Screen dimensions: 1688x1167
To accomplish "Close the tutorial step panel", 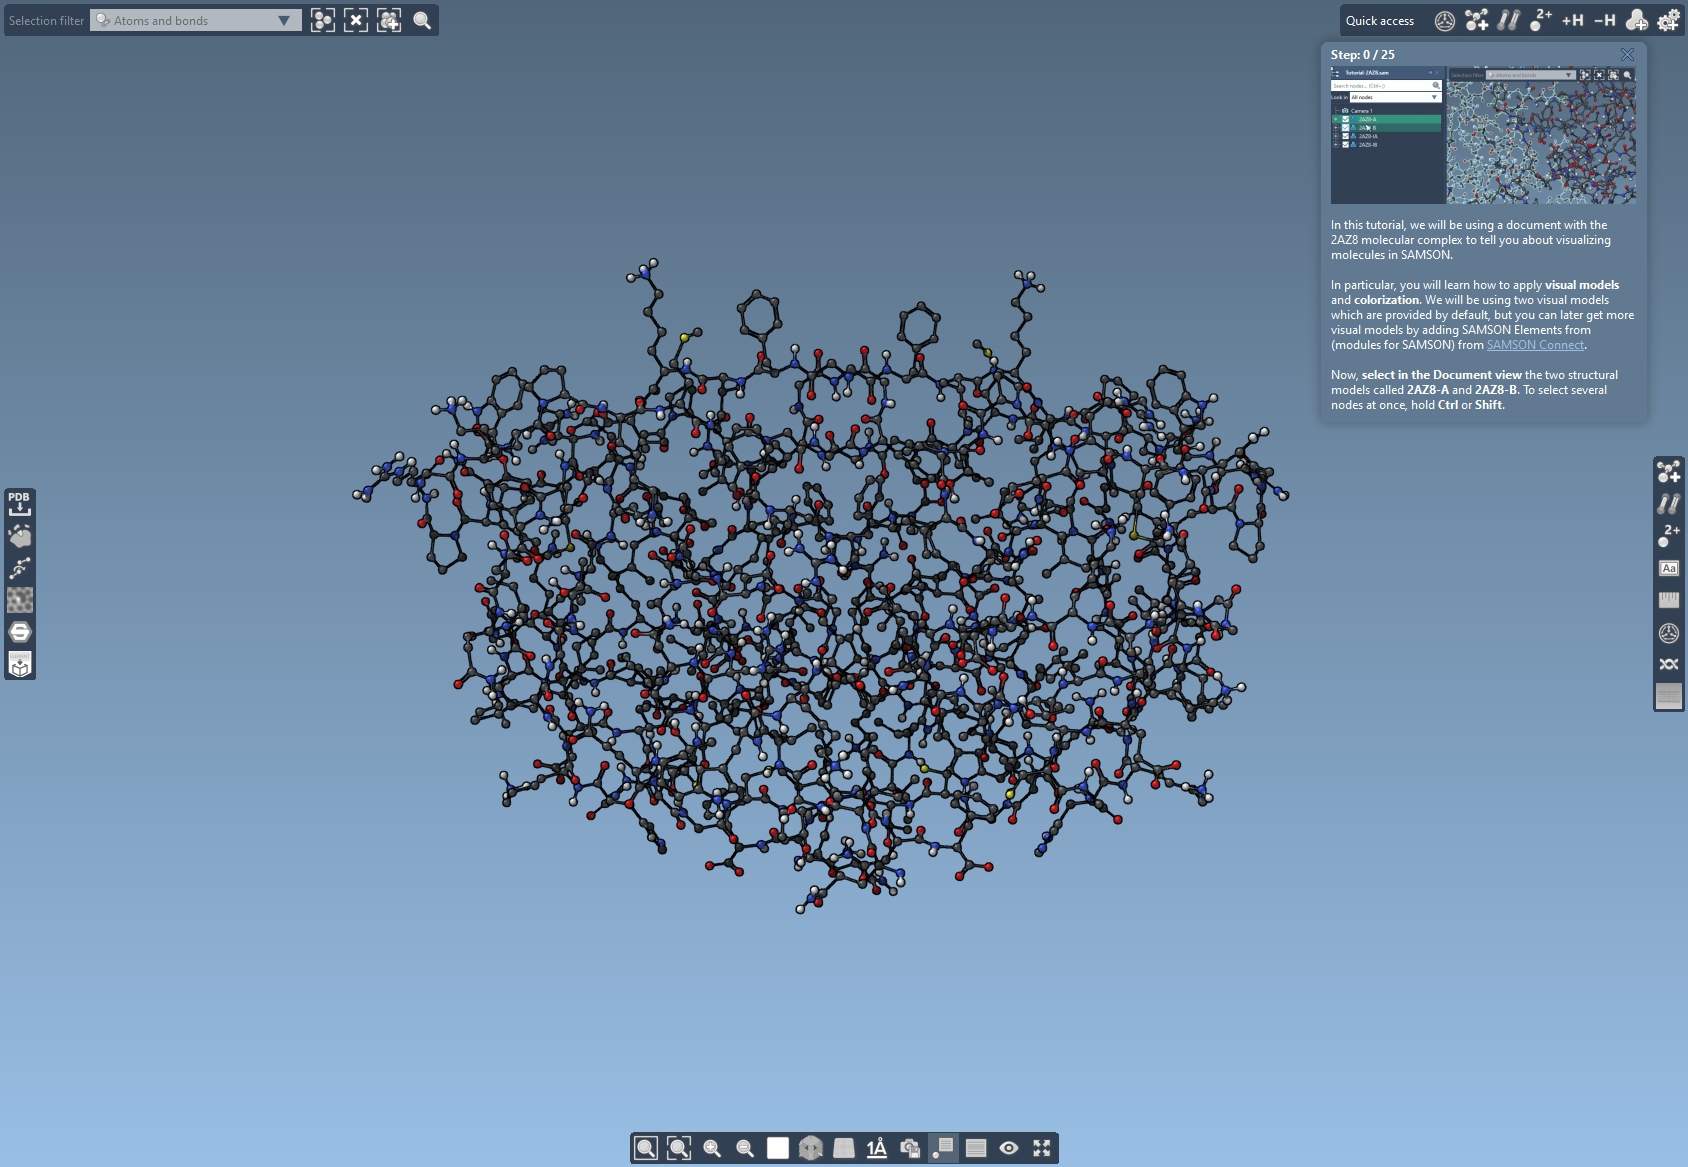I will (1627, 55).
